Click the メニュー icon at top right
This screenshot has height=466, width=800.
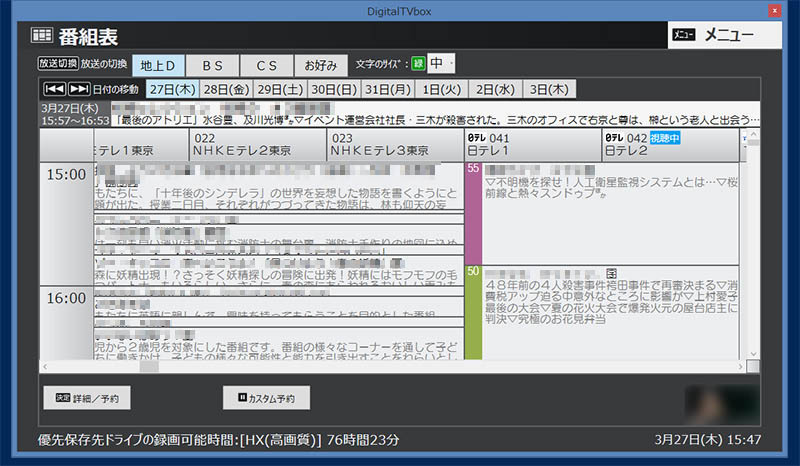coord(684,36)
